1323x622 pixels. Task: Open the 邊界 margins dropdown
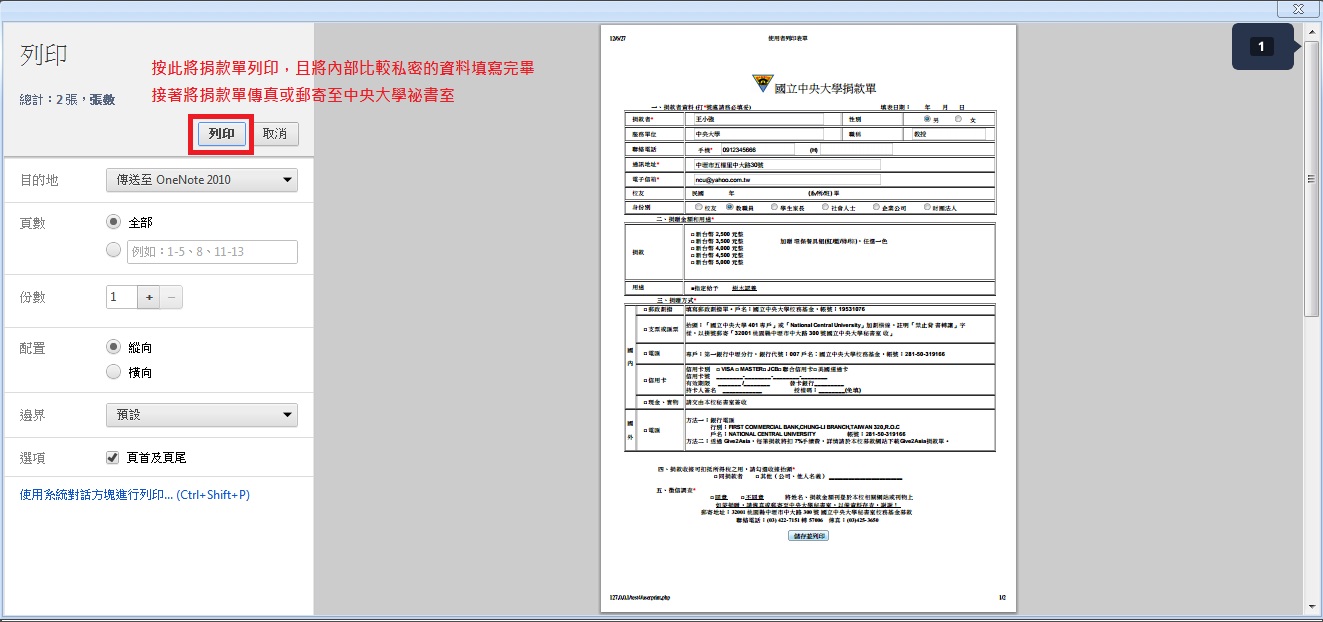[201, 414]
